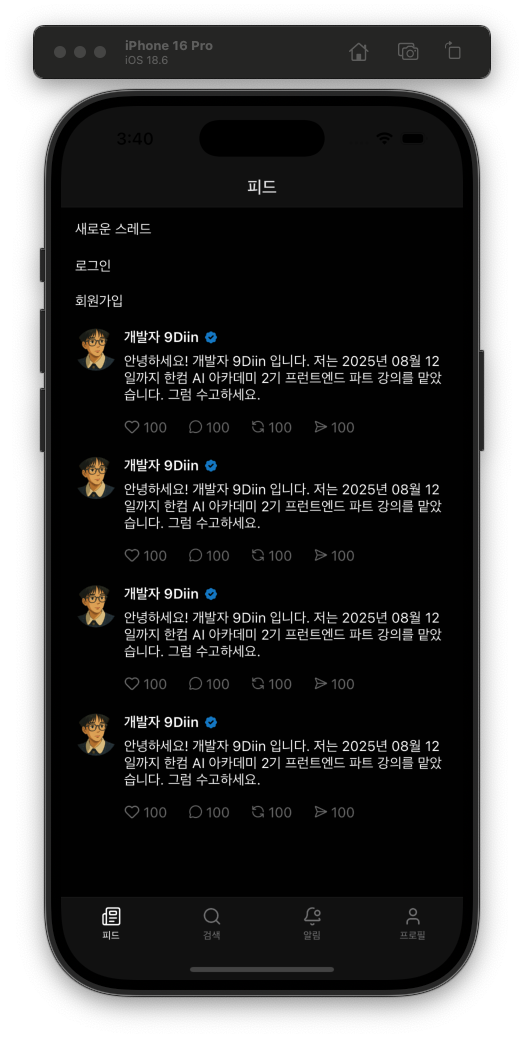The width and height of the screenshot is (524, 1040).
Task: Tap the 회원가입 sign-up link
Action: click(99, 301)
